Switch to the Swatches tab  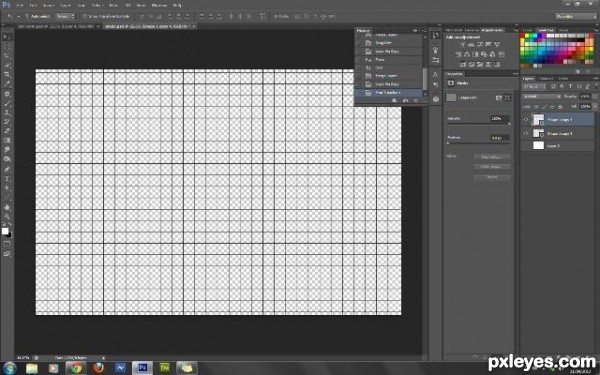point(545,30)
